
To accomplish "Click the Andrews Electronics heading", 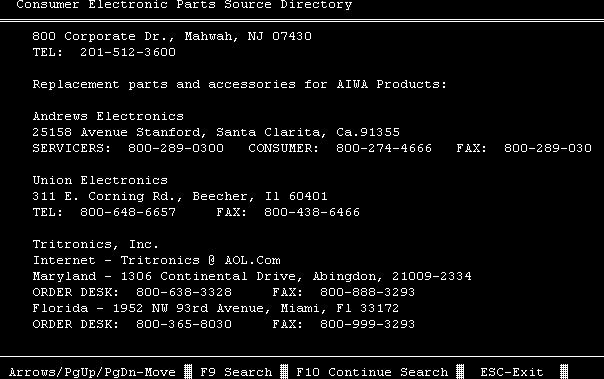I will tap(108, 116).
